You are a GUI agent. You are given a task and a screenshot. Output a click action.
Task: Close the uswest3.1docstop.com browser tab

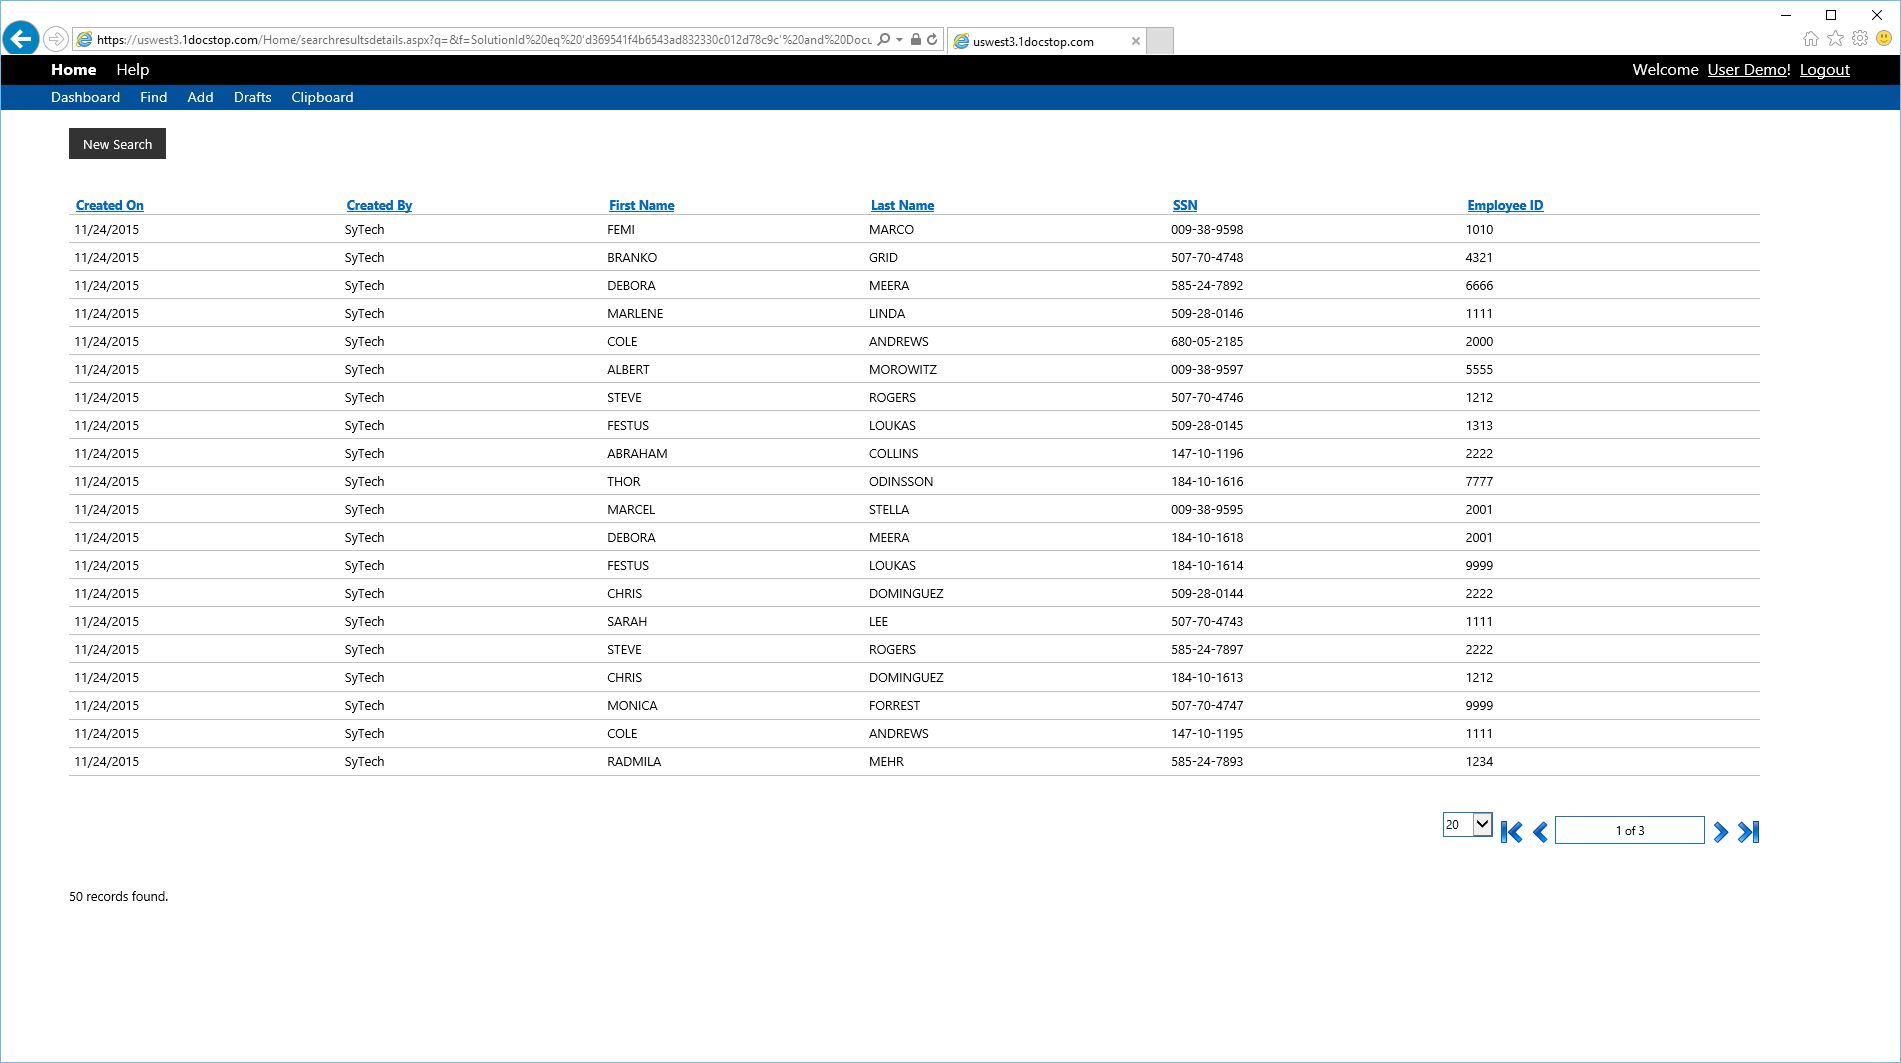(1135, 41)
